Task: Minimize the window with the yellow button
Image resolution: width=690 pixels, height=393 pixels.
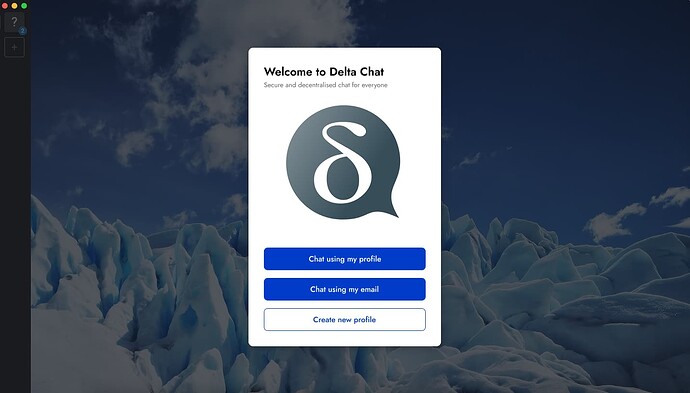Action: 15,6
